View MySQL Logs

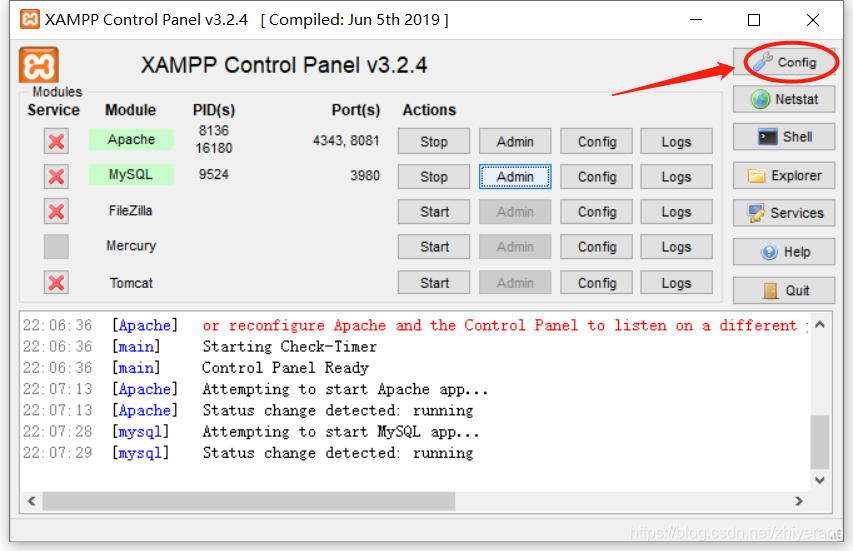pos(676,176)
